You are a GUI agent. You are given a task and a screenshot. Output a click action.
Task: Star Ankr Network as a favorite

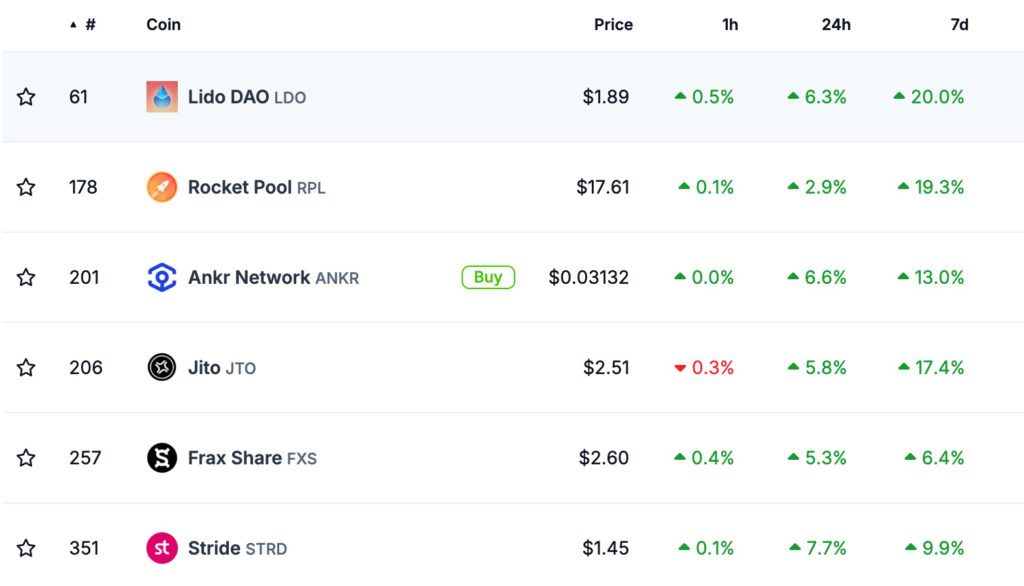(x=26, y=277)
